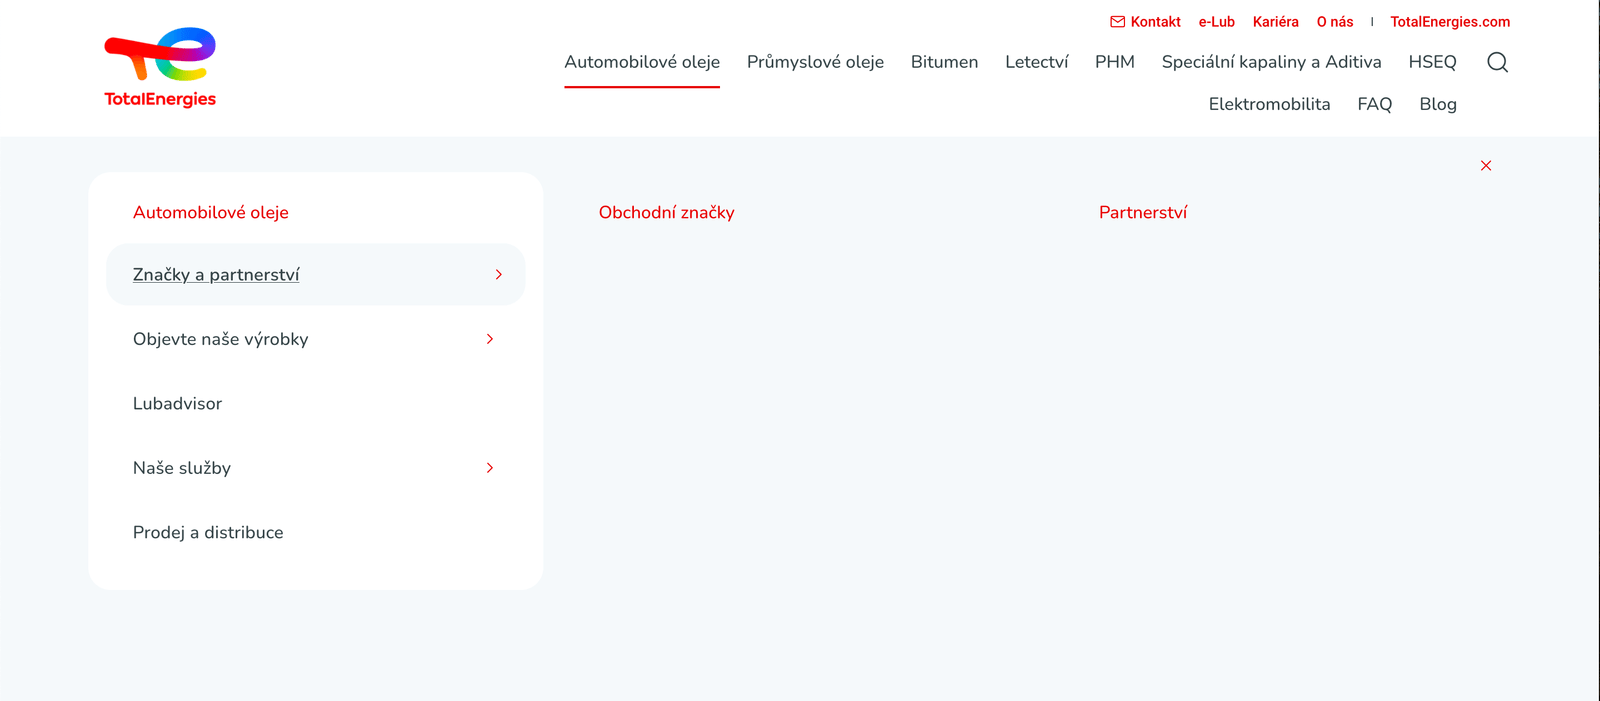Go to the FAQ page
Image resolution: width=1600 pixels, height=701 pixels.
1374,104
